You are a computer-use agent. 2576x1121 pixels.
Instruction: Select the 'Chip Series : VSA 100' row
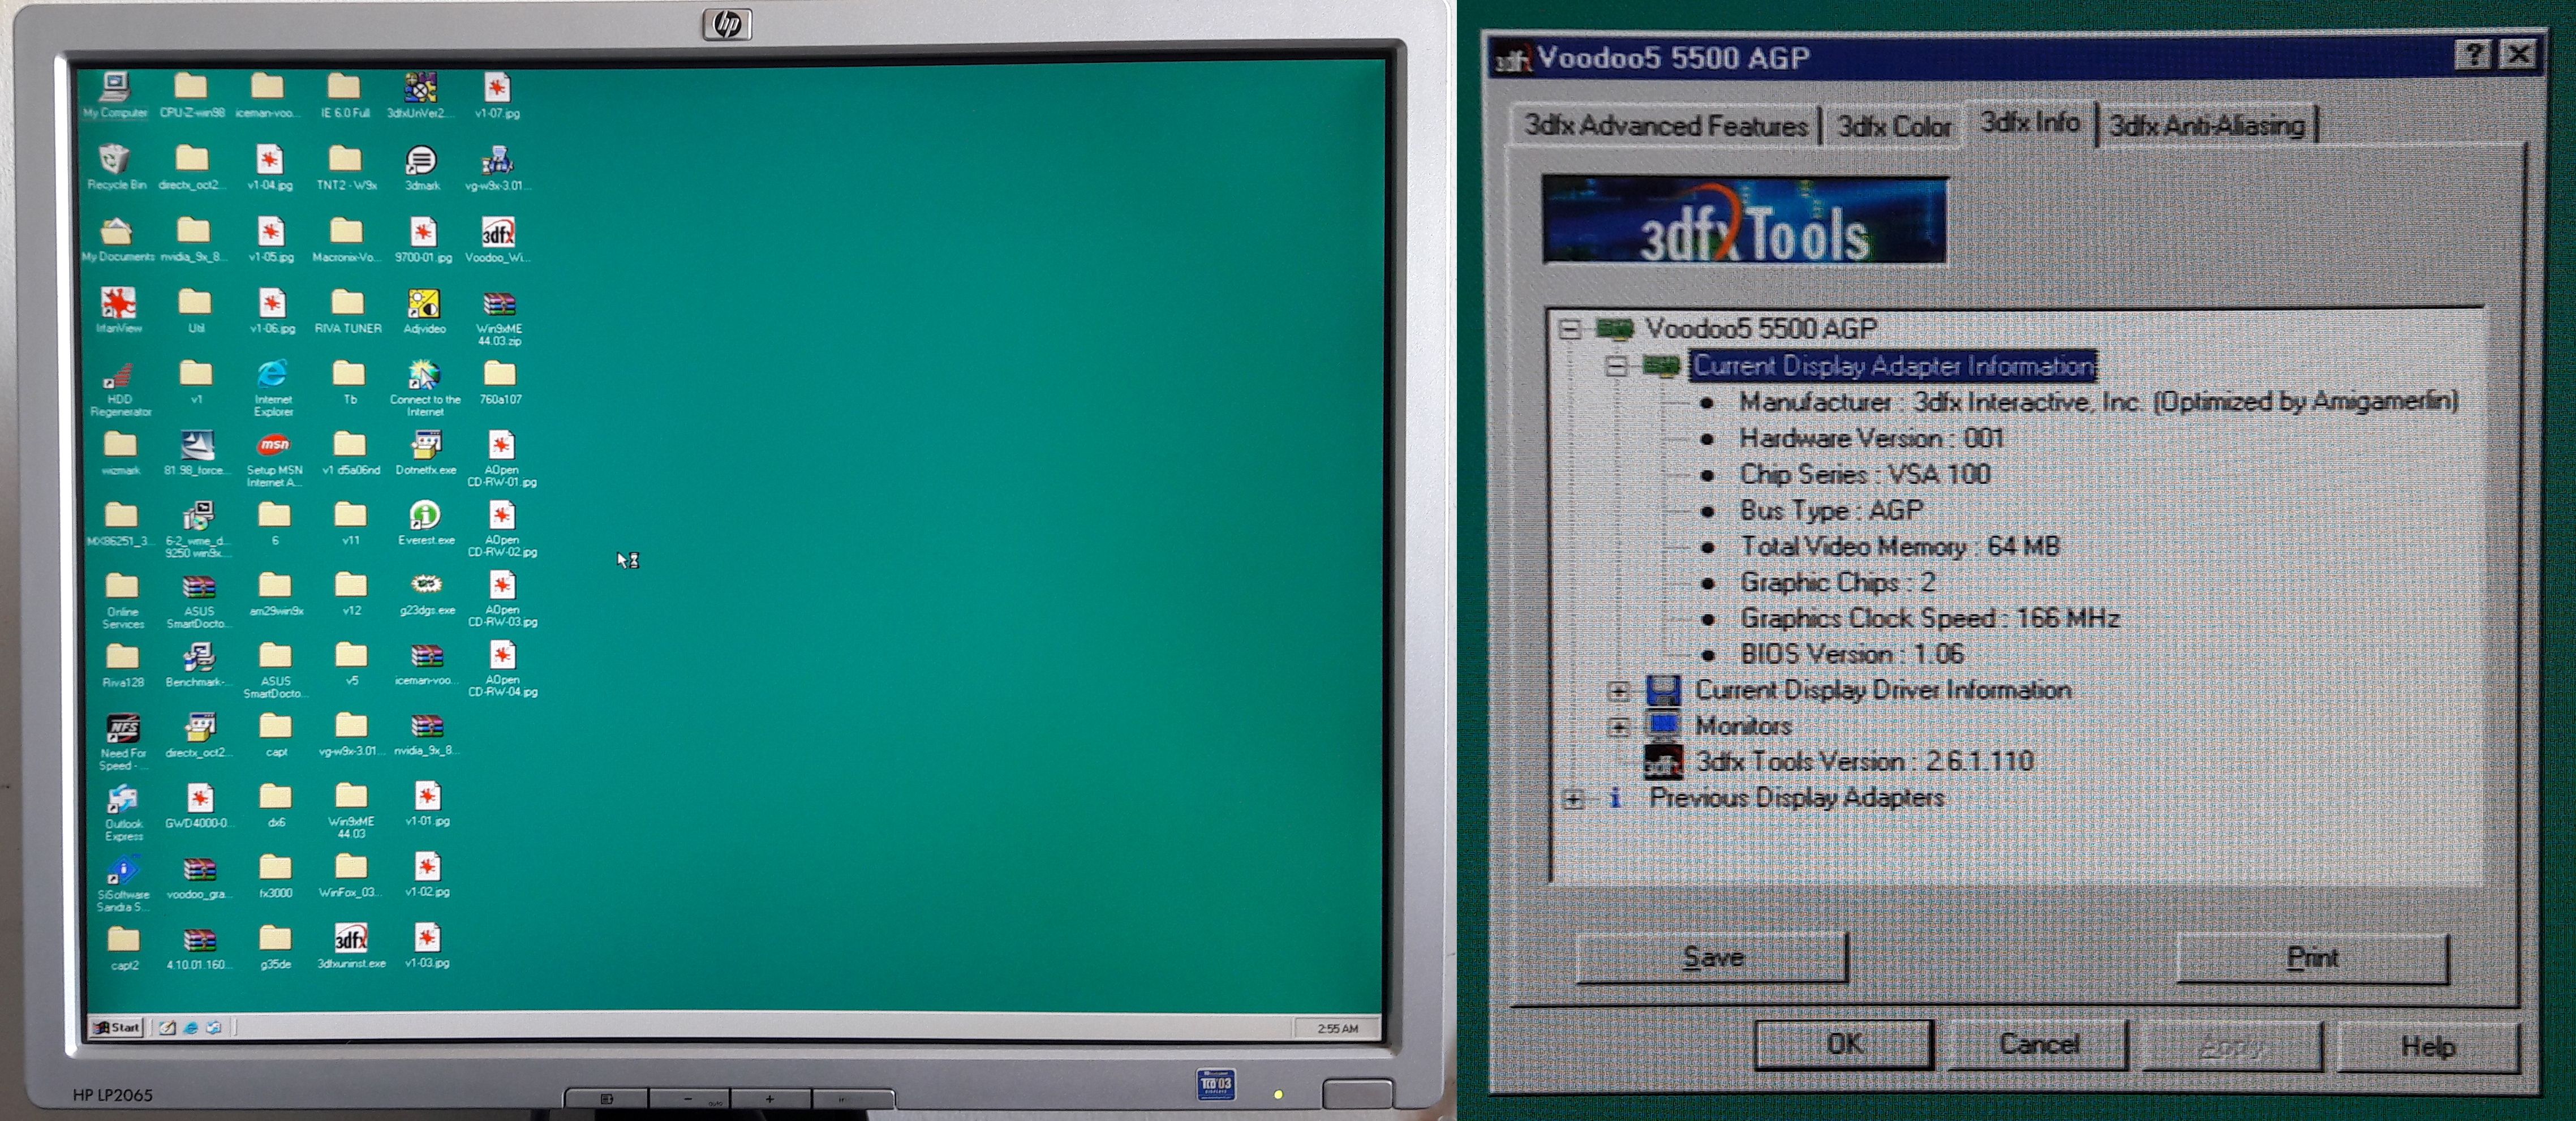pos(1865,474)
